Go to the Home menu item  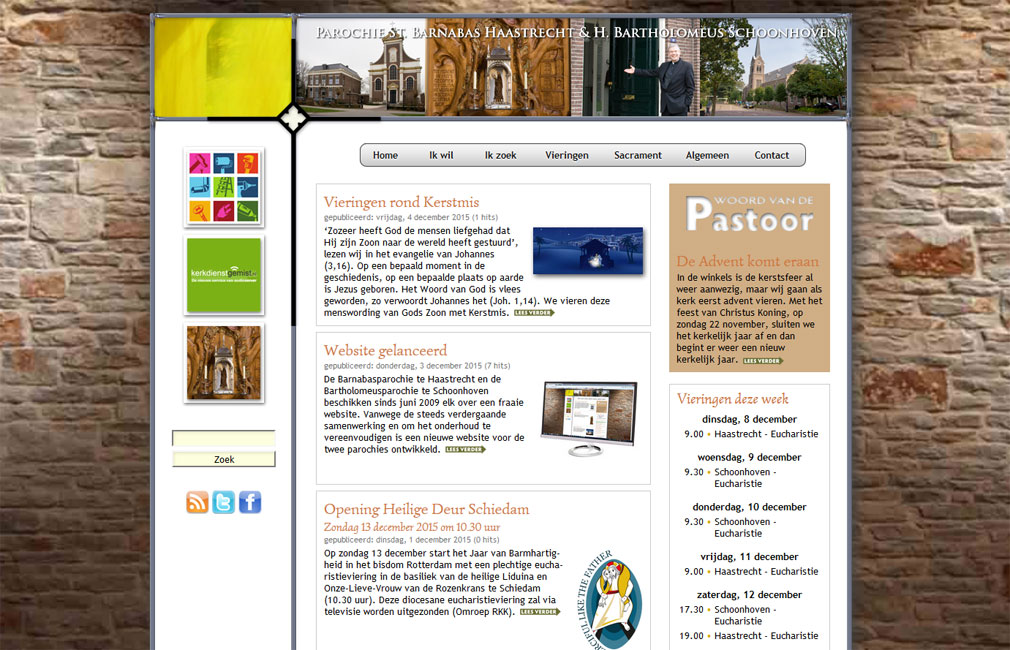pyautogui.click(x=385, y=155)
